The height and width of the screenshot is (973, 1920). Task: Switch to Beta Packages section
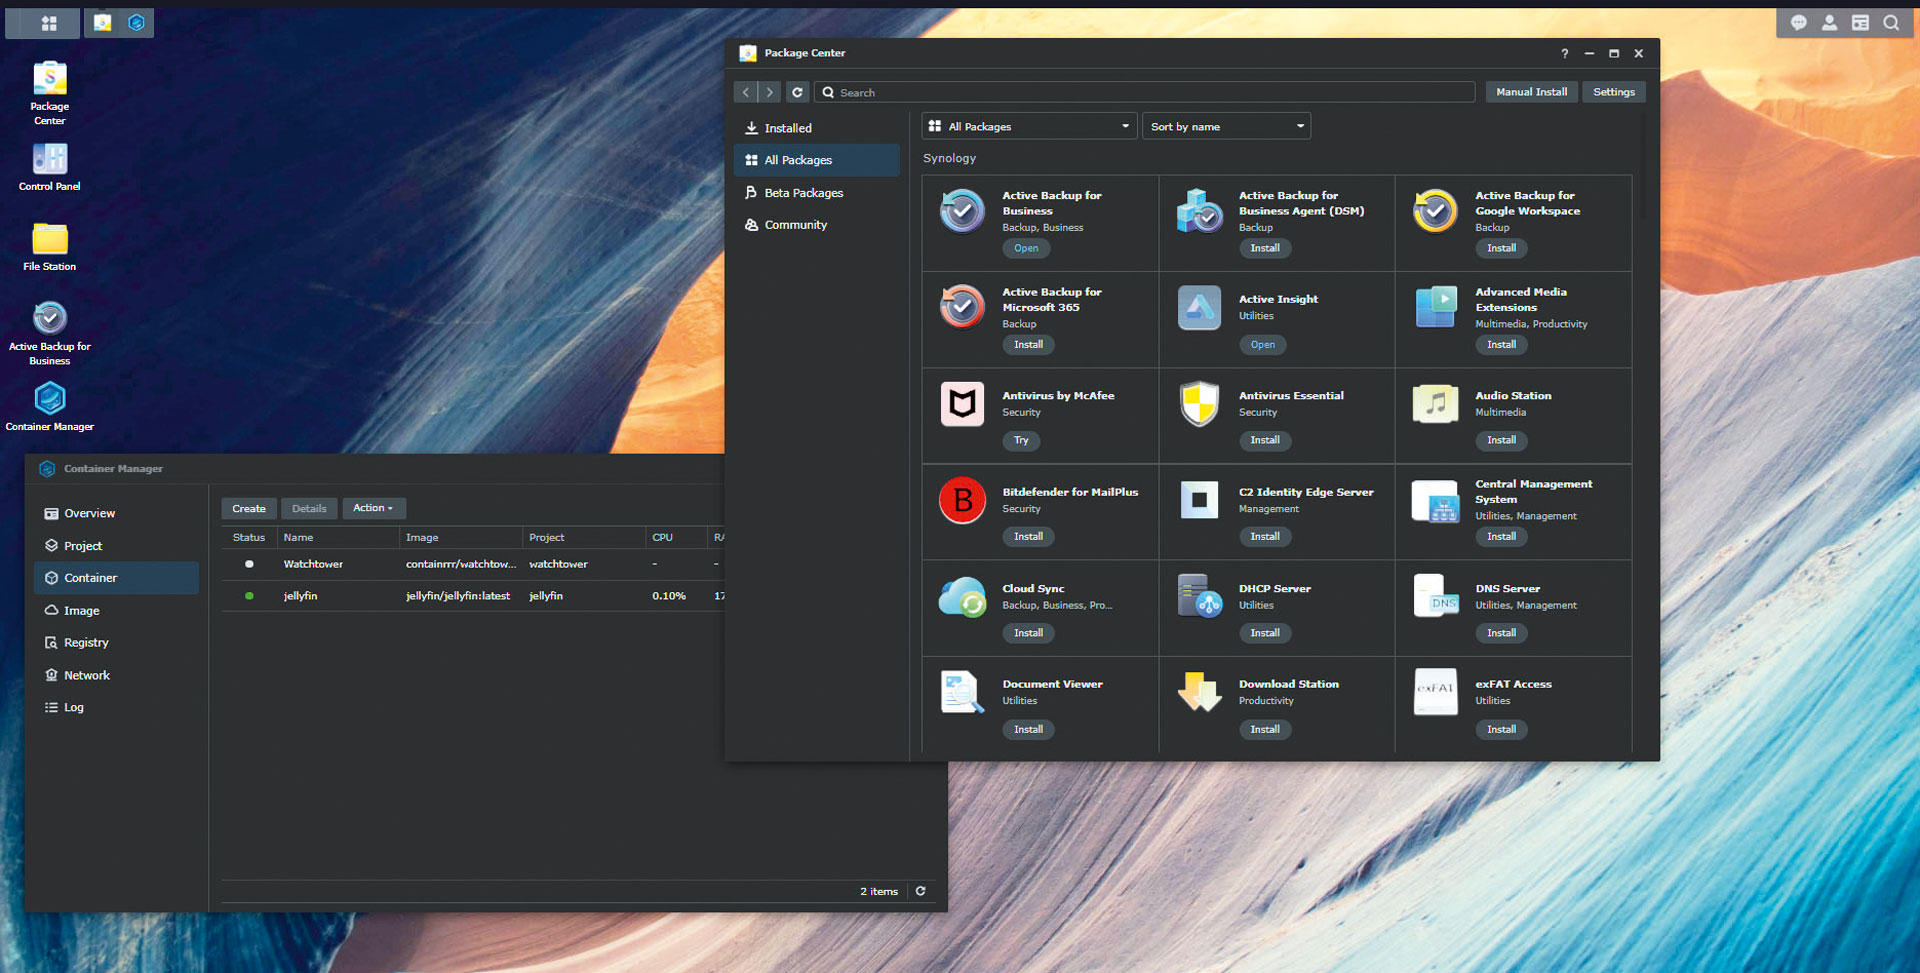click(x=803, y=193)
